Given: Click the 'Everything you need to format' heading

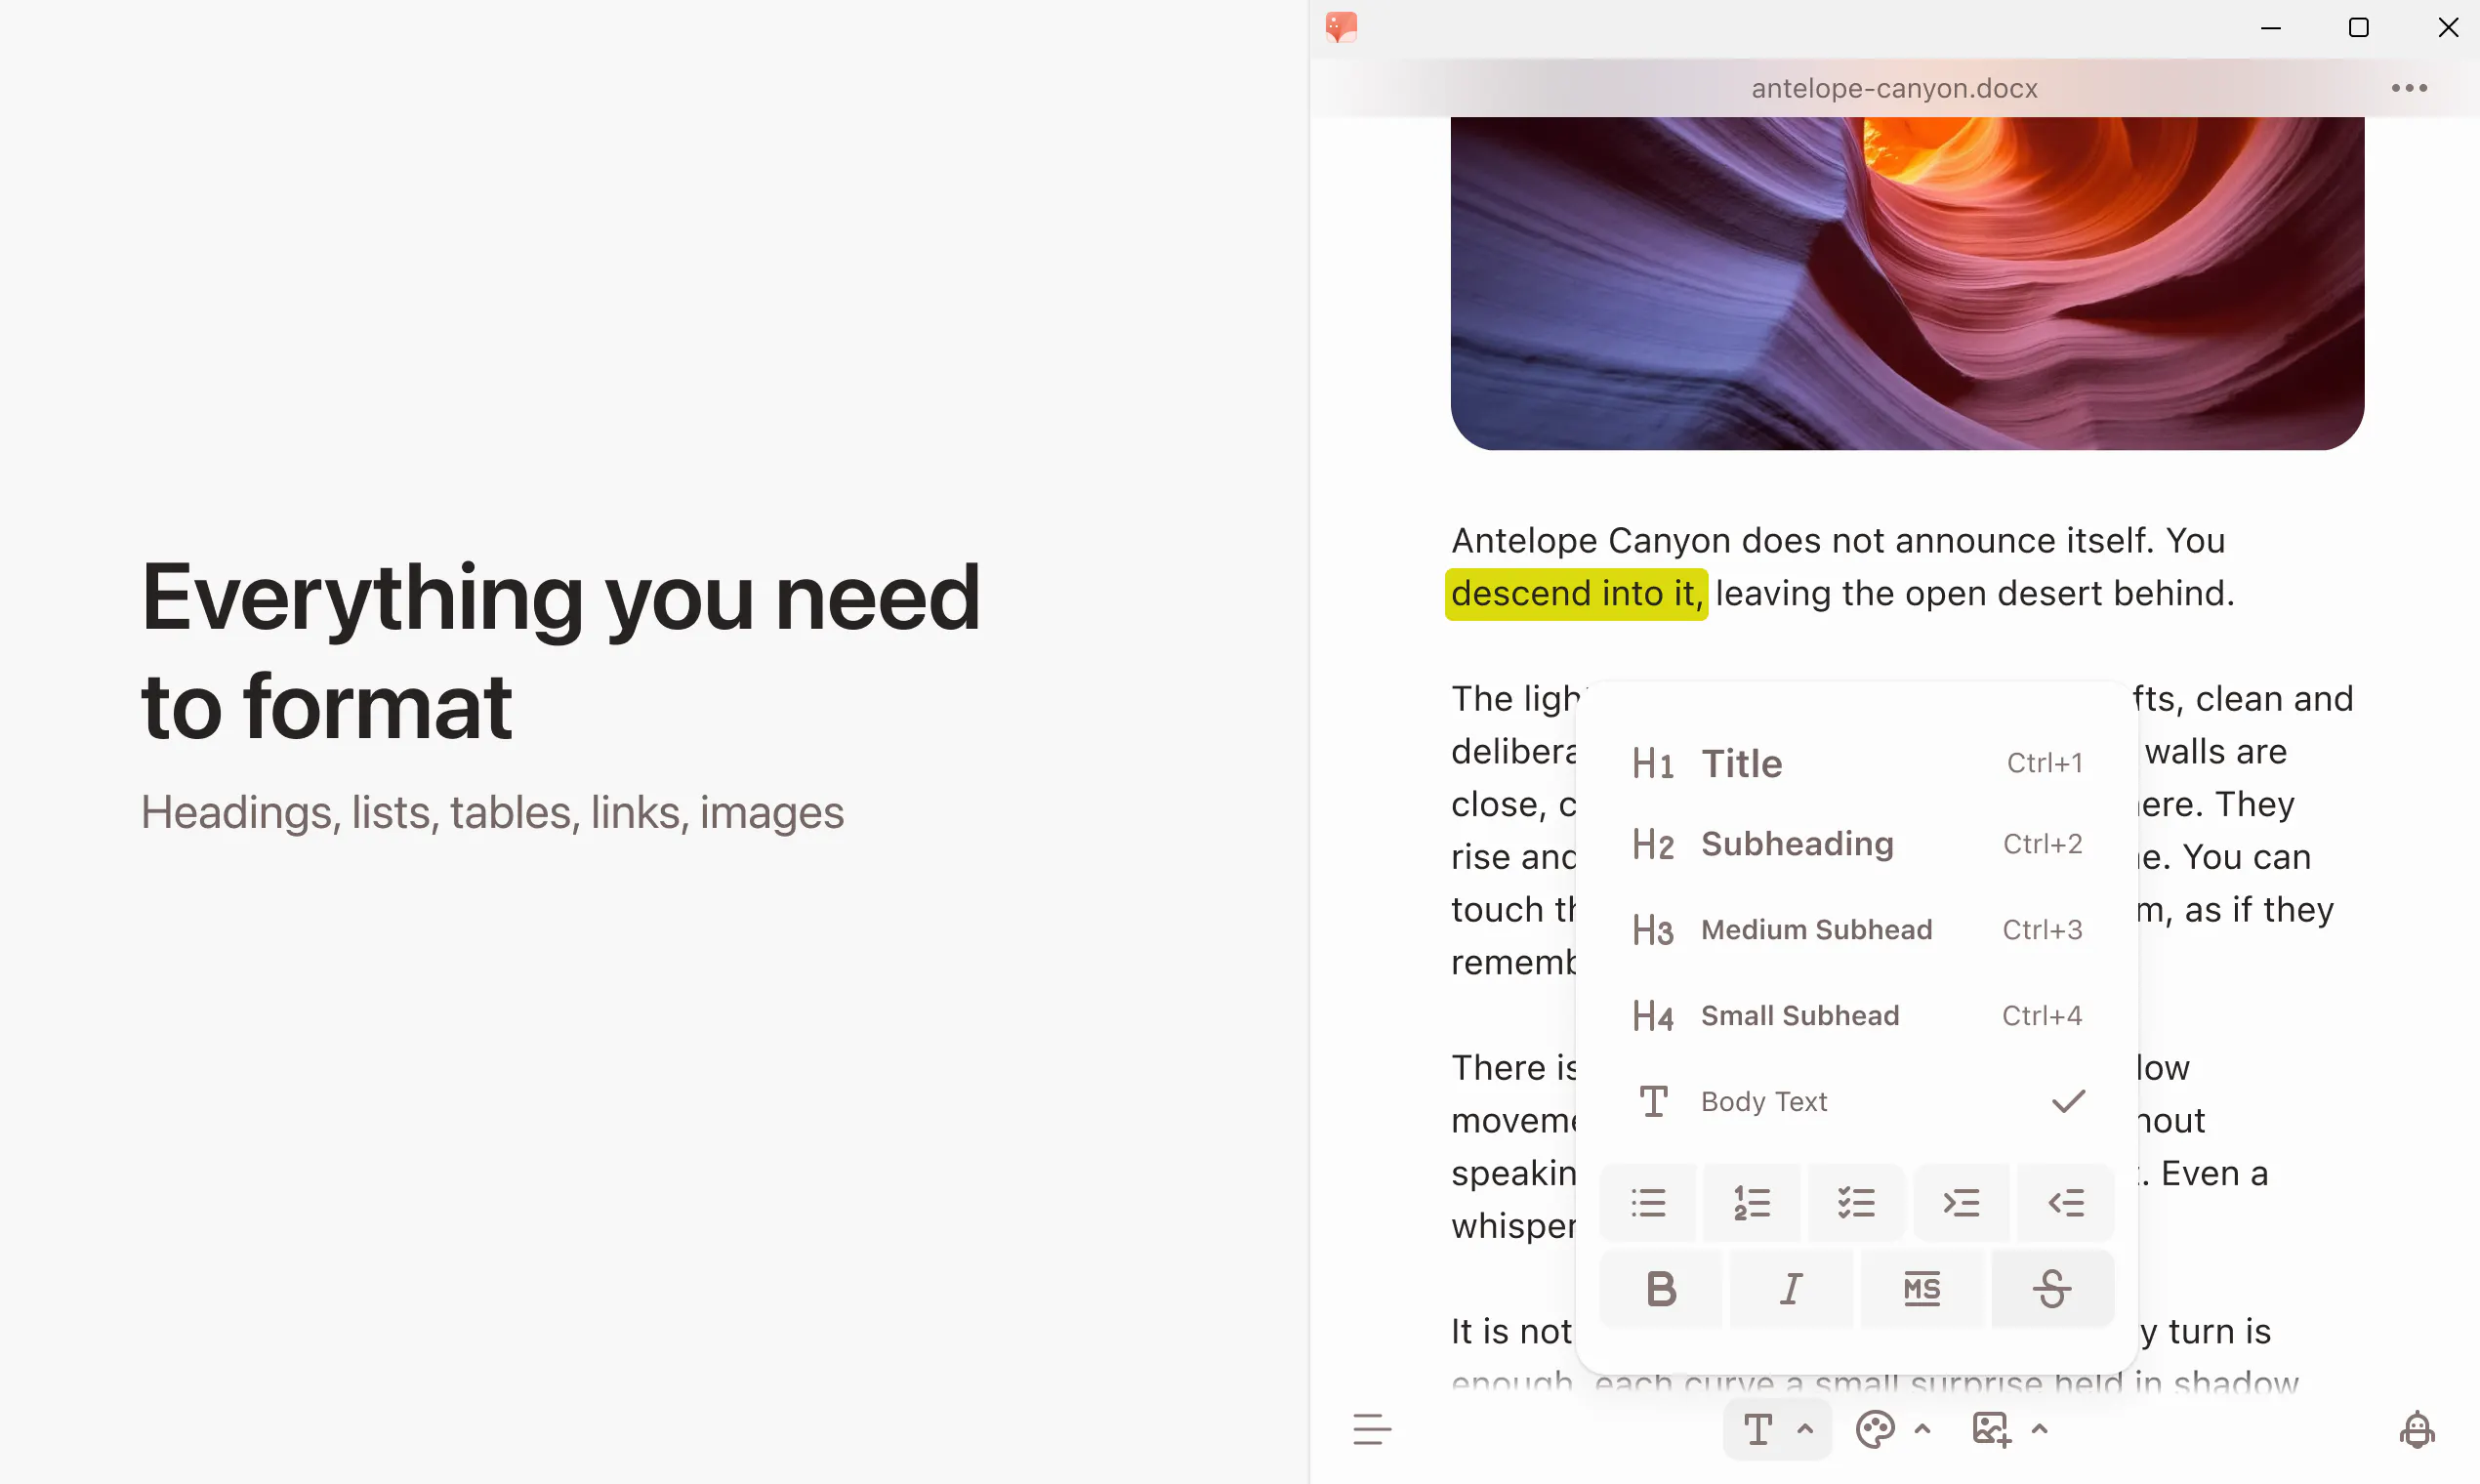Looking at the screenshot, I should (x=560, y=651).
